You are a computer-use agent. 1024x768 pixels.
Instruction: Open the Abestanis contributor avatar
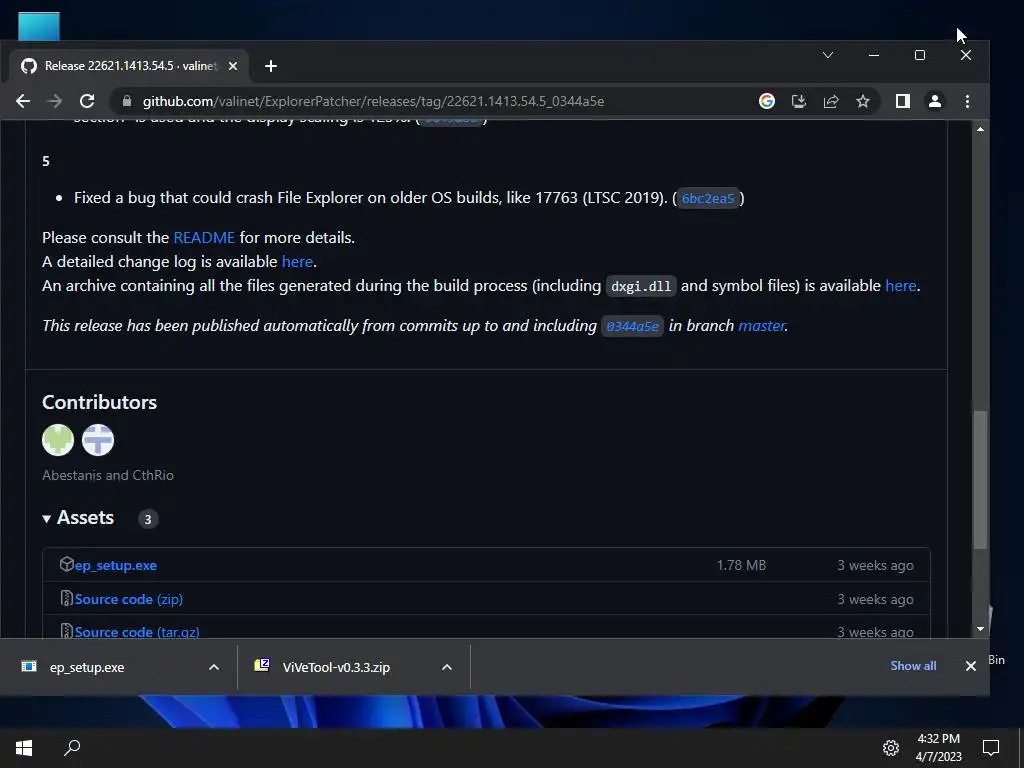tap(58, 440)
